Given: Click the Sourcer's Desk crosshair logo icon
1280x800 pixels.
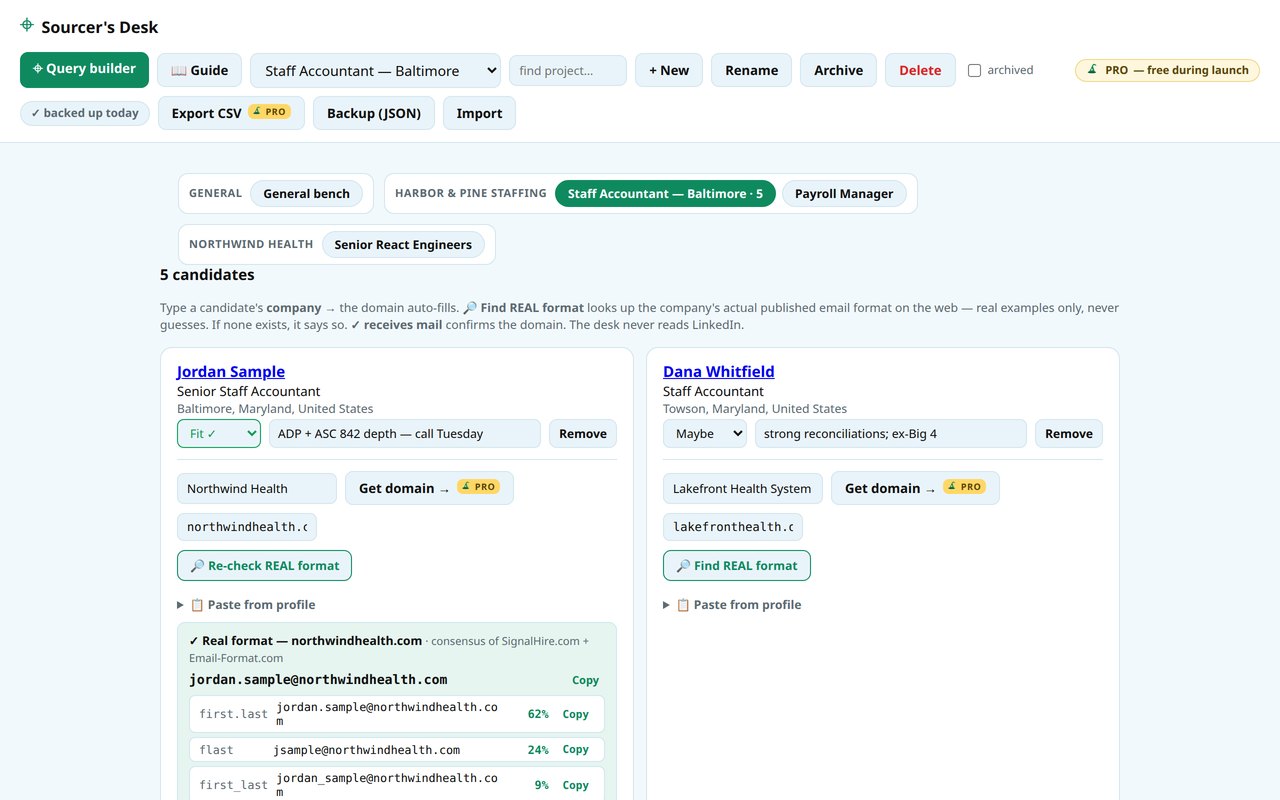Looking at the screenshot, I should [27, 25].
